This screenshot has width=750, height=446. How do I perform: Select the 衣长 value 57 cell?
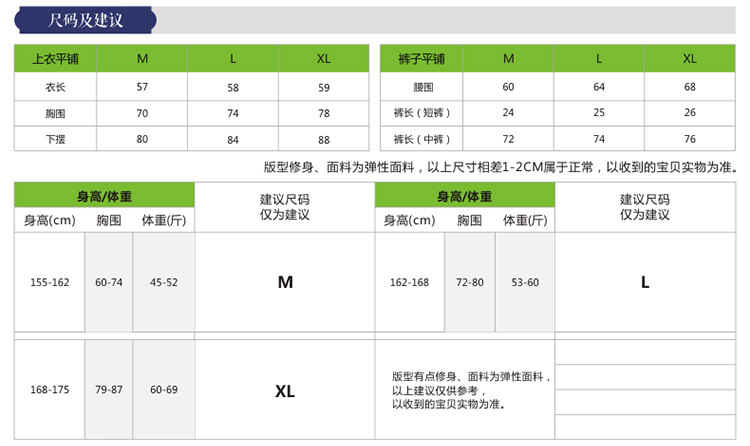click(142, 87)
